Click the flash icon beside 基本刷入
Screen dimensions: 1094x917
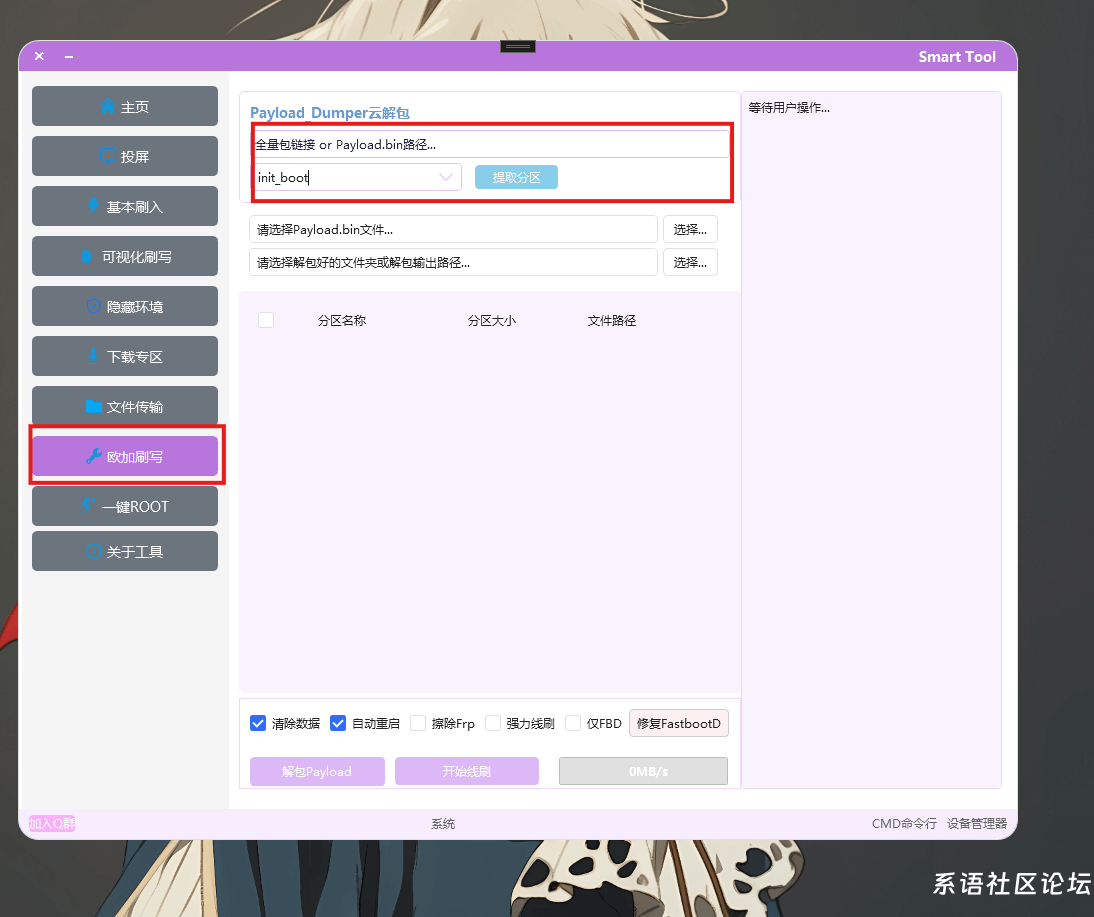click(x=94, y=206)
